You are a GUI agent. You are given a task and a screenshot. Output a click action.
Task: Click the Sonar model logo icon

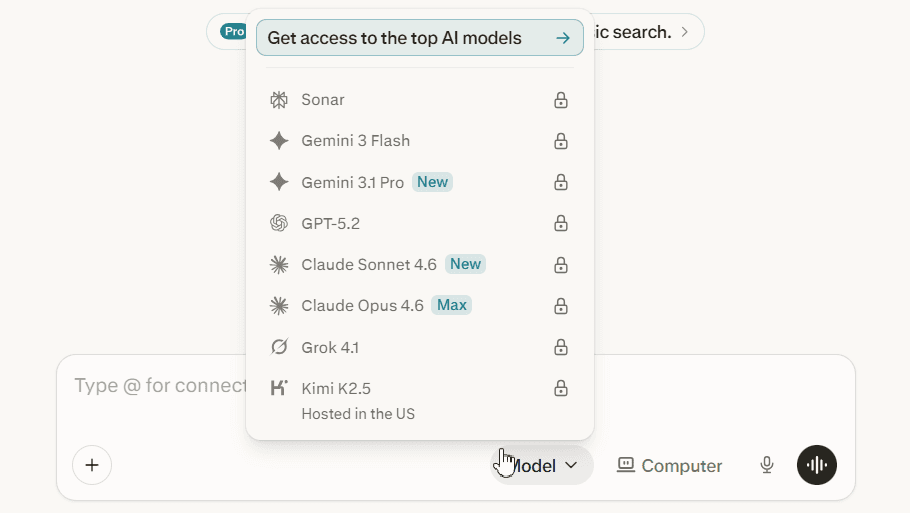coord(279,100)
